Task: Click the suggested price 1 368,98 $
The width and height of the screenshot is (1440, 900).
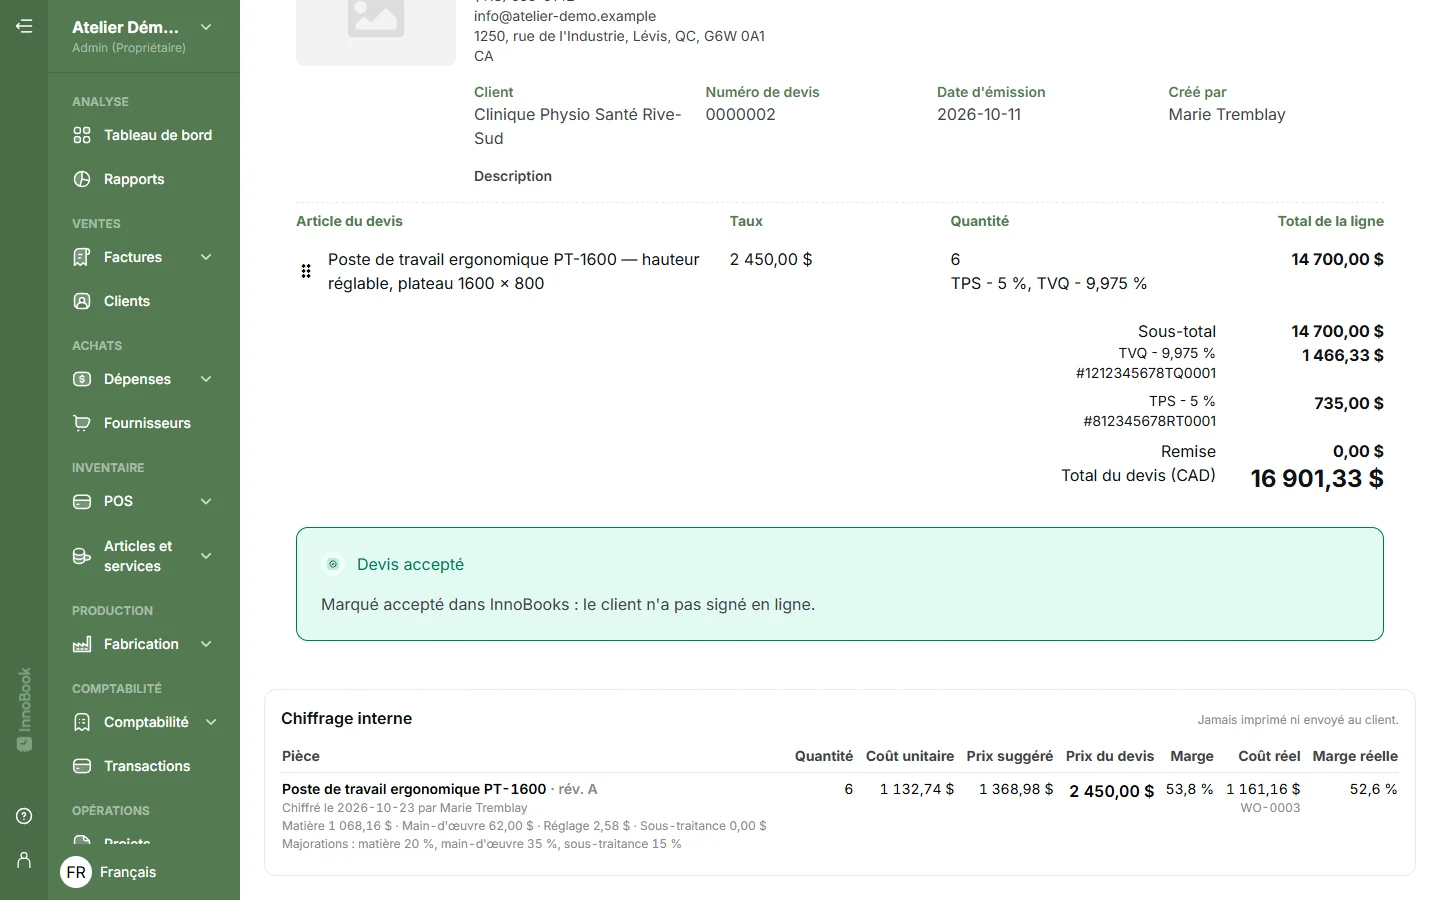Action: (x=1016, y=789)
